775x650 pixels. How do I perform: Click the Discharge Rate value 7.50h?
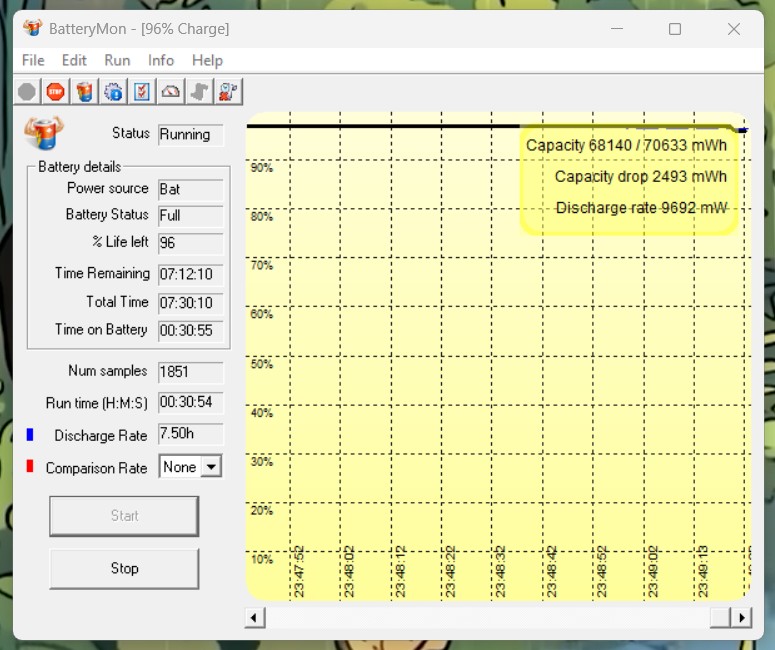(x=191, y=434)
